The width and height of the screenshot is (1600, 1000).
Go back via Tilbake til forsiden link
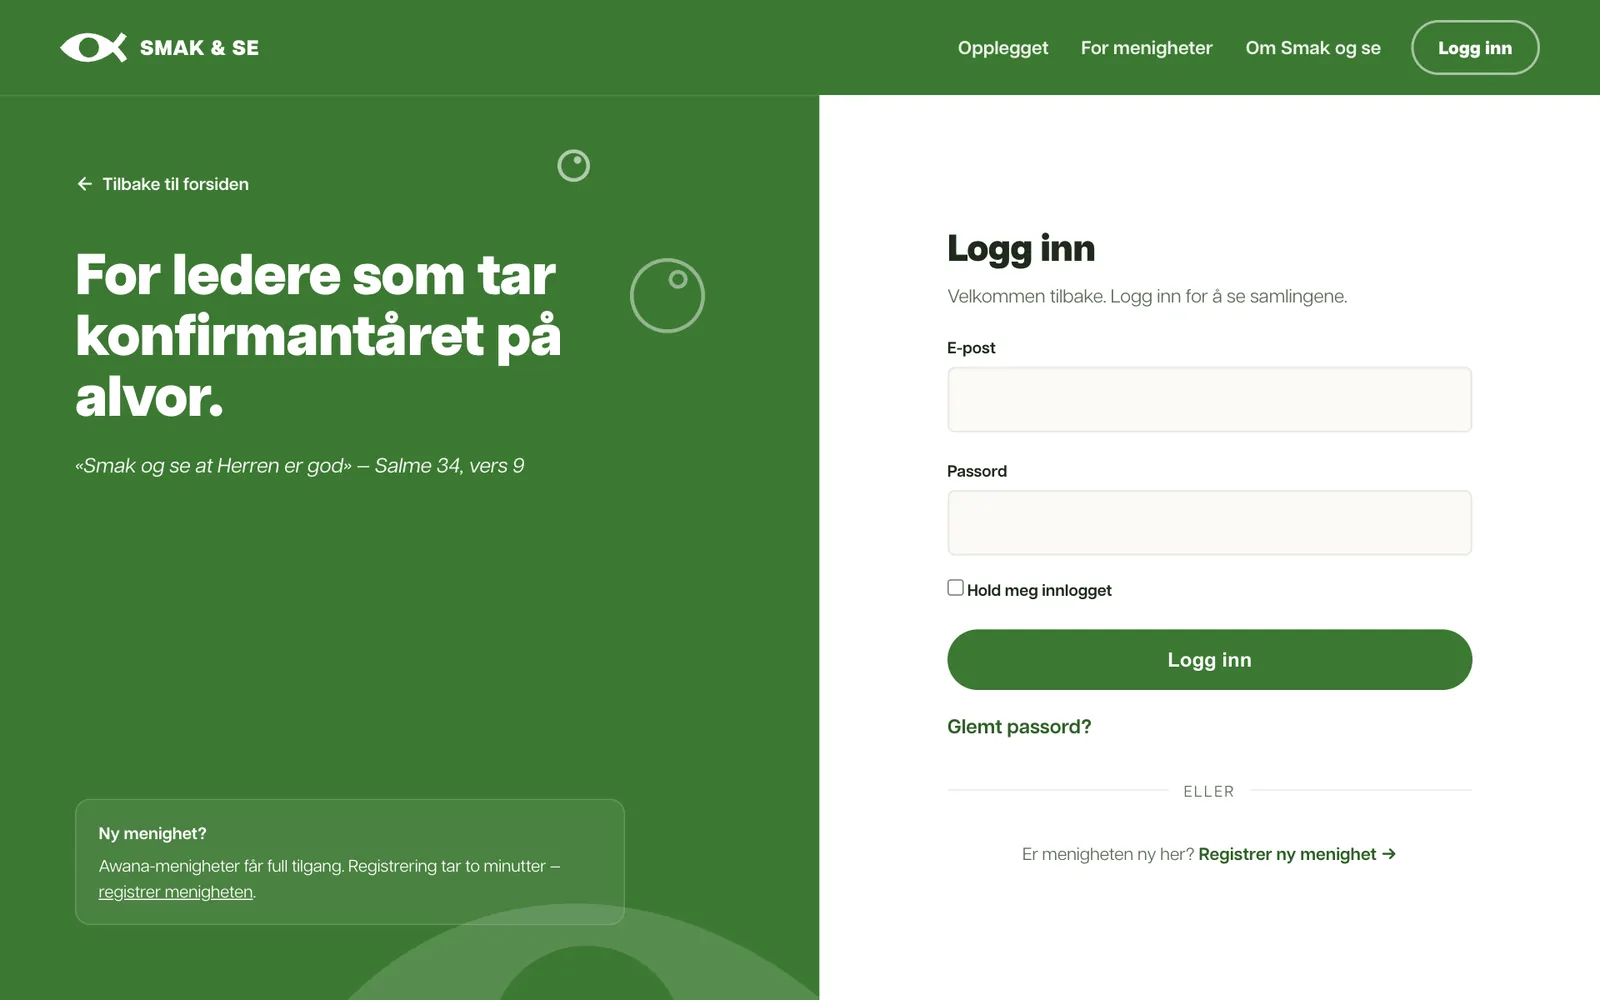click(x=163, y=184)
